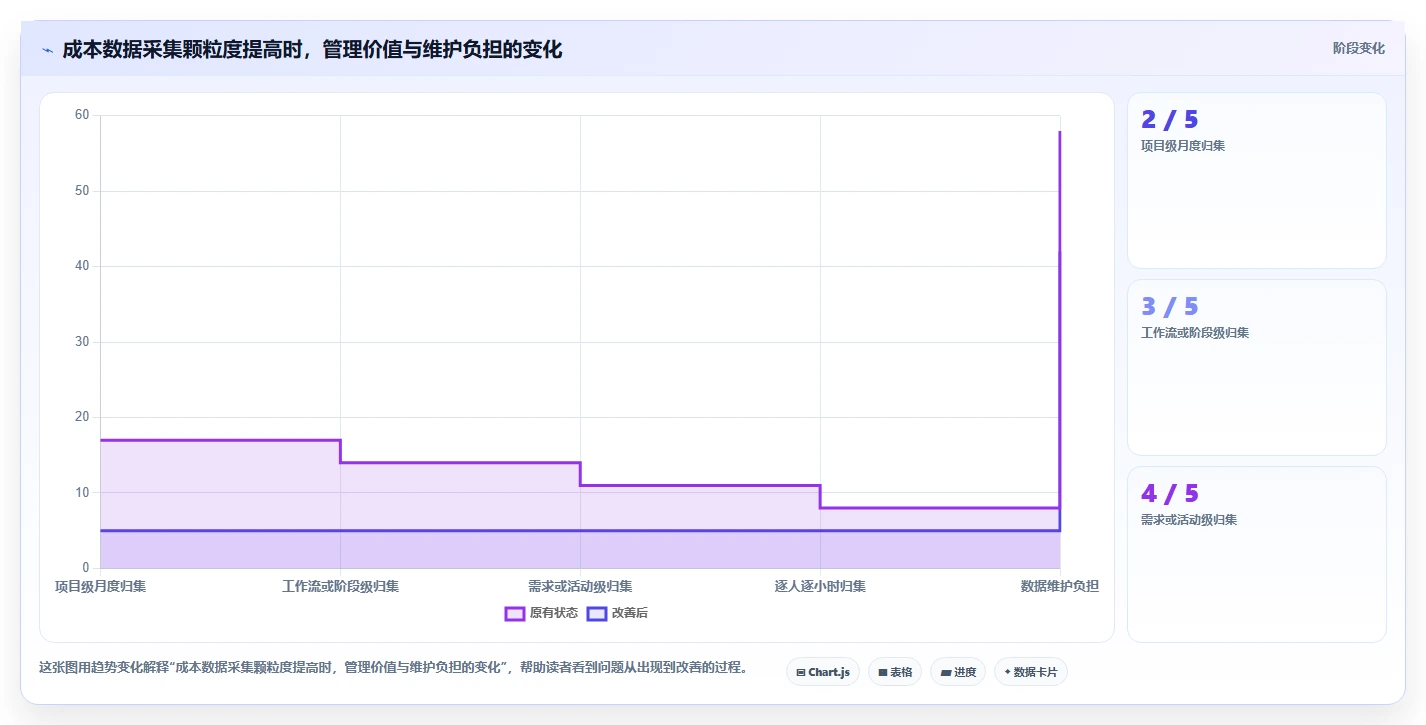This screenshot has height=725, width=1426.
Task: Click the 表格 tag
Action: point(895,672)
